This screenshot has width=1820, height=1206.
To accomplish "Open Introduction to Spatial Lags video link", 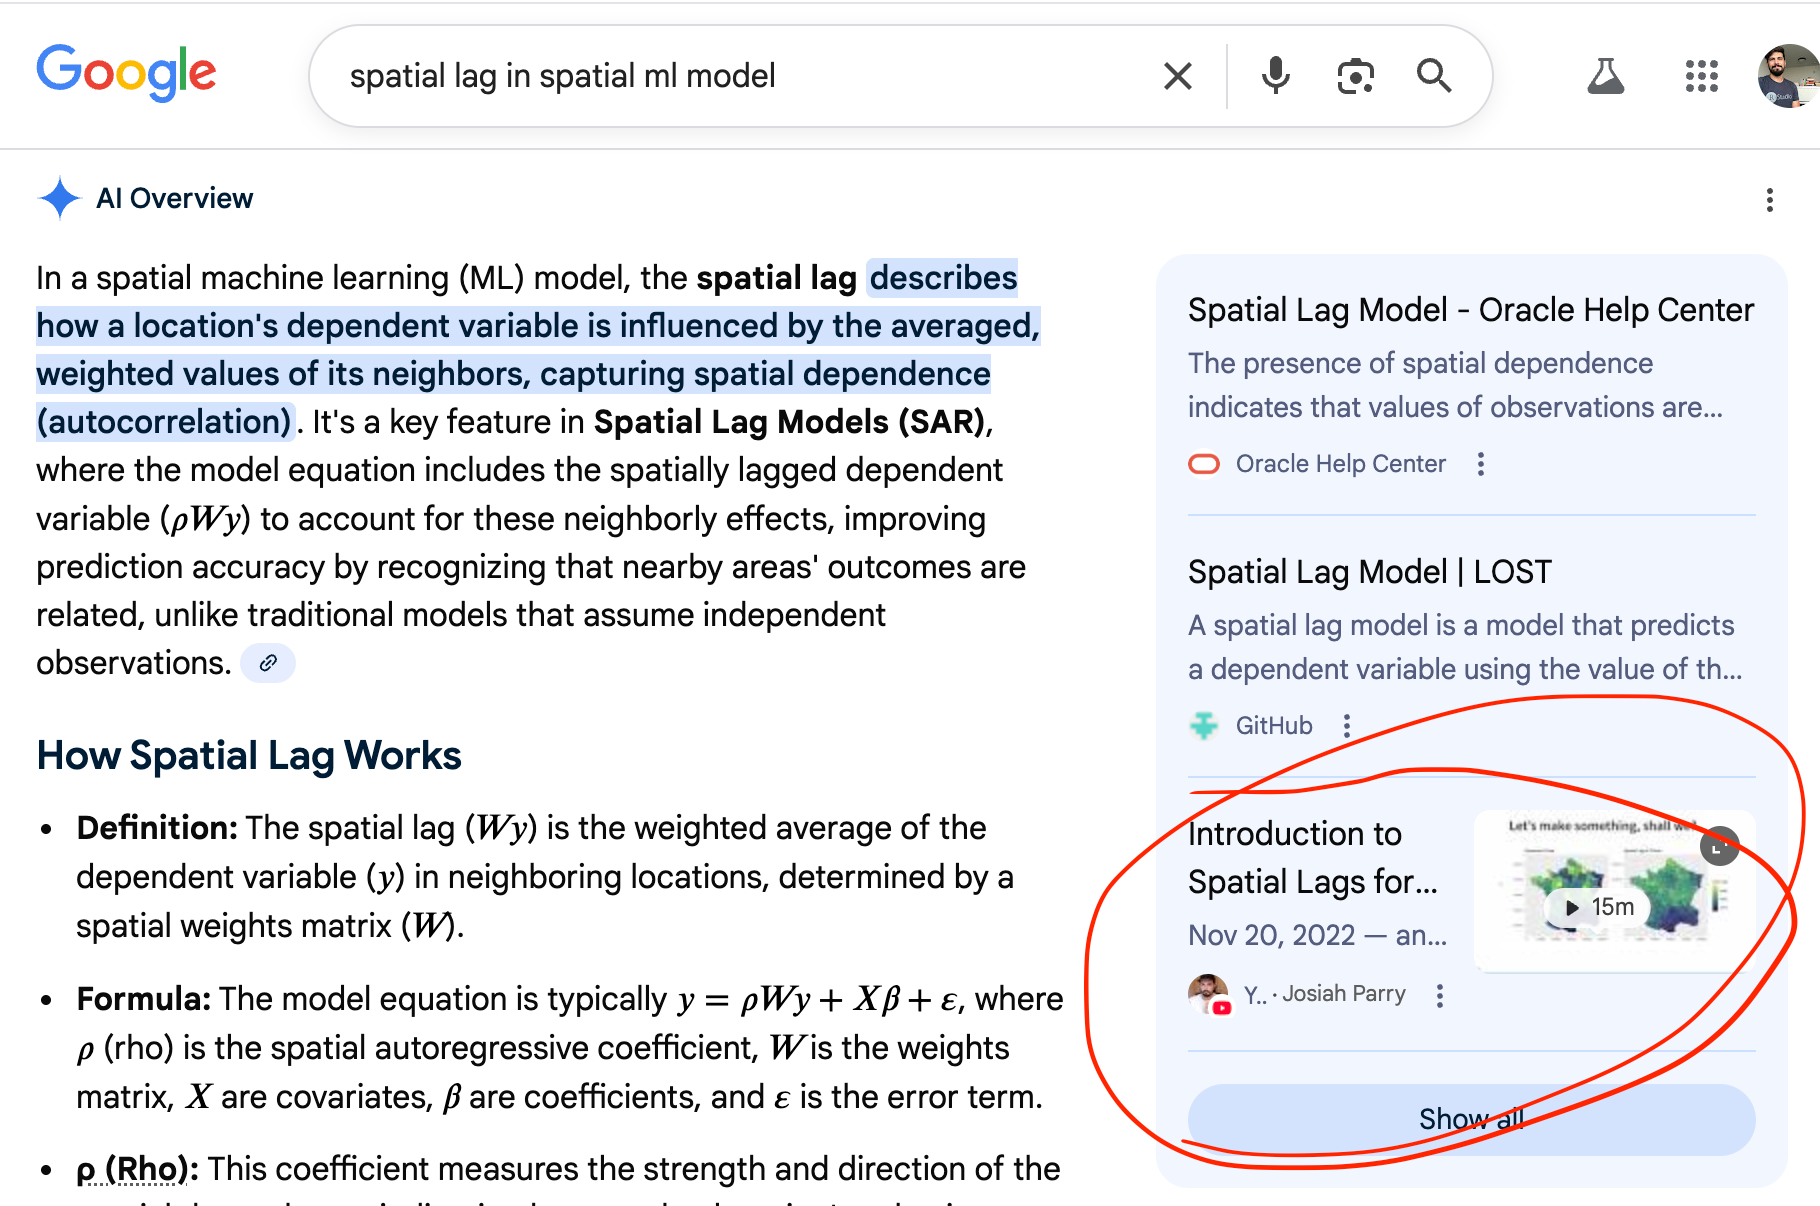I will tap(1312, 857).
